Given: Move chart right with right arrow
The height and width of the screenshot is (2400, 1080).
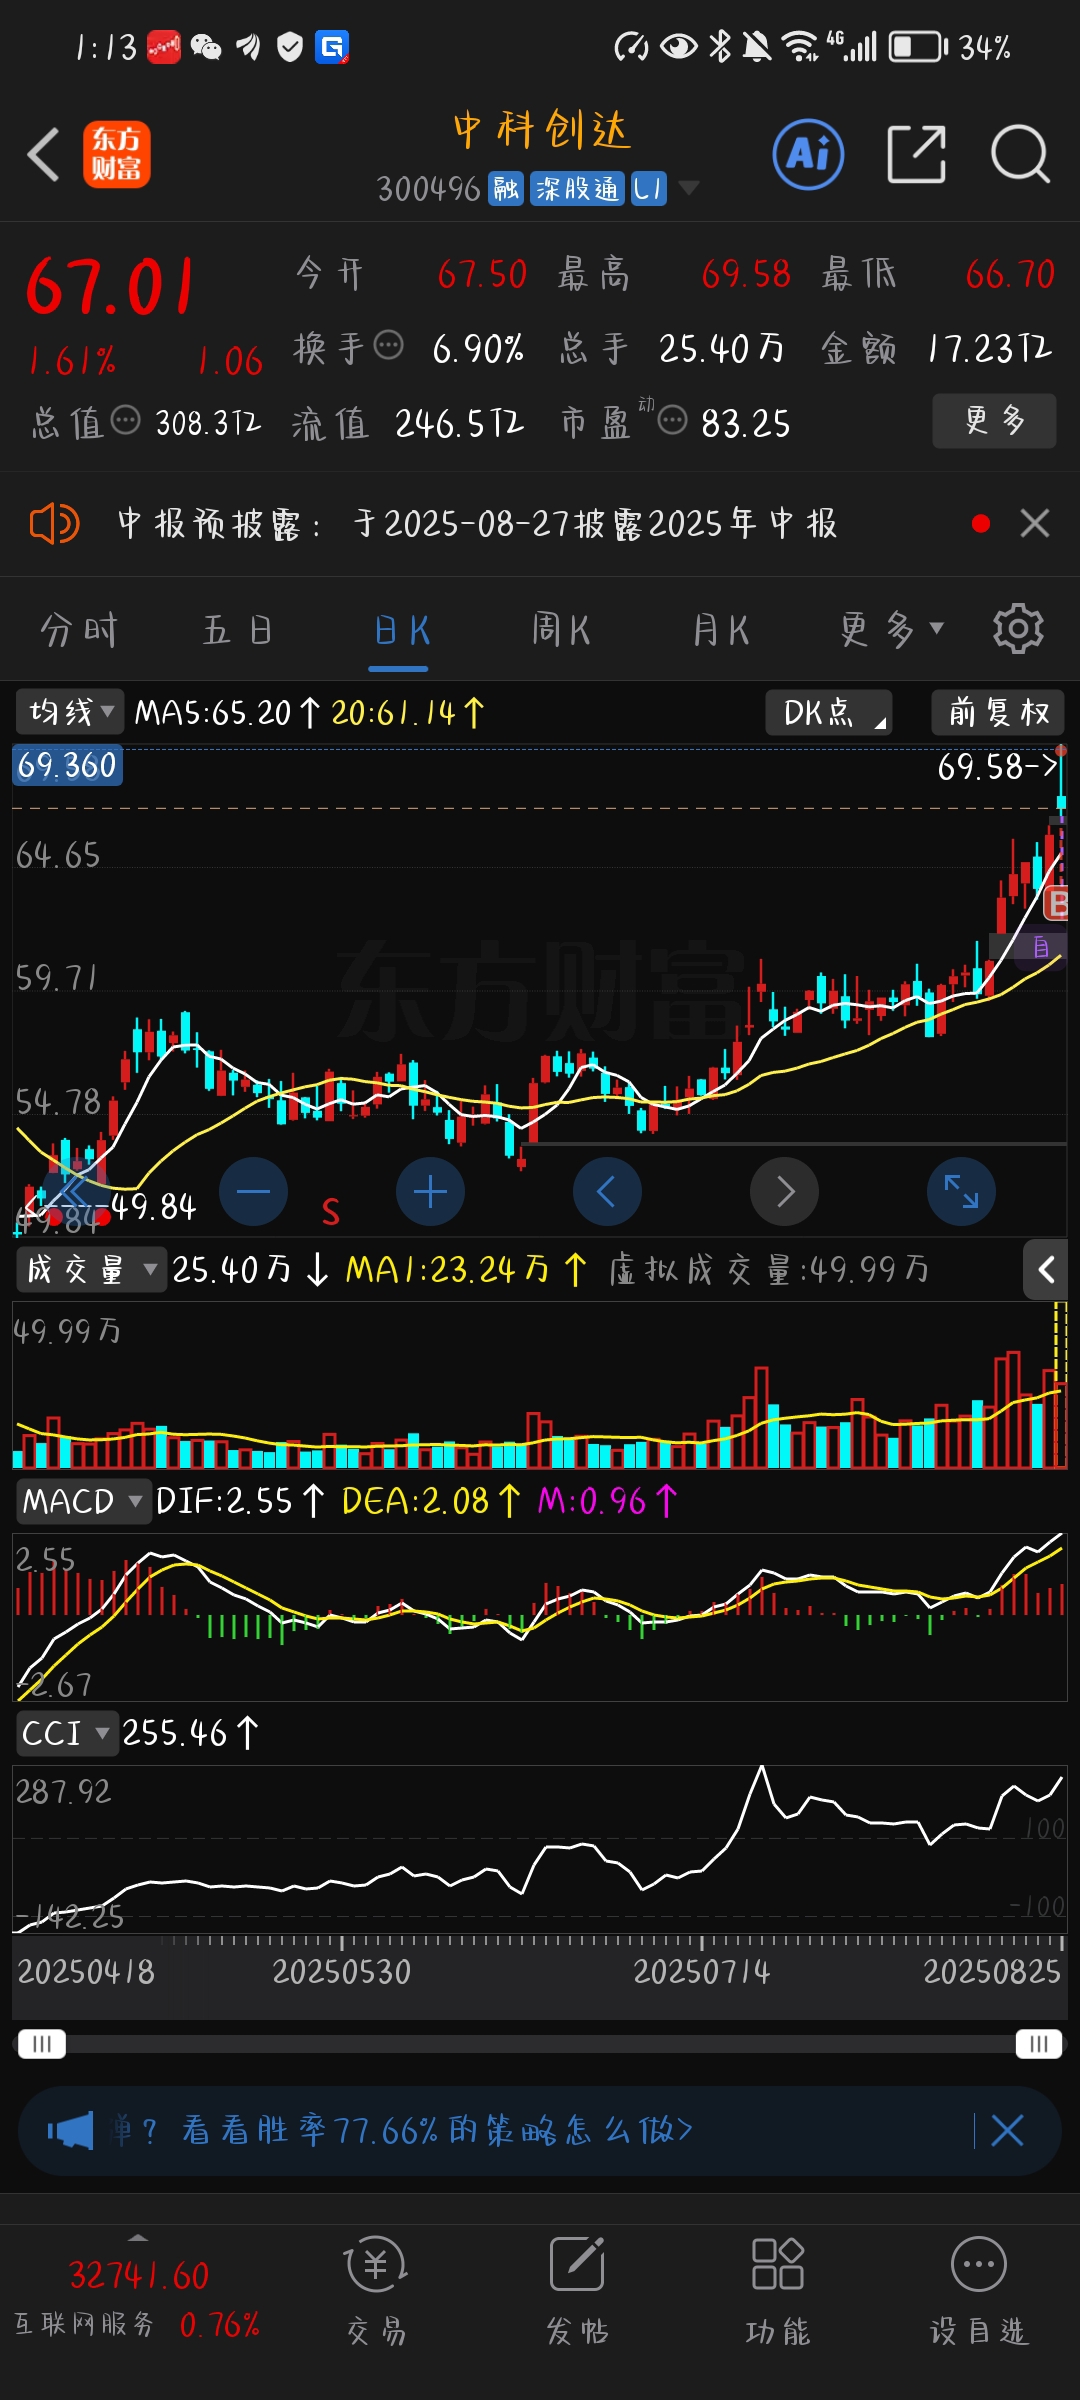Looking at the screenshot, I should point(784,1191).
